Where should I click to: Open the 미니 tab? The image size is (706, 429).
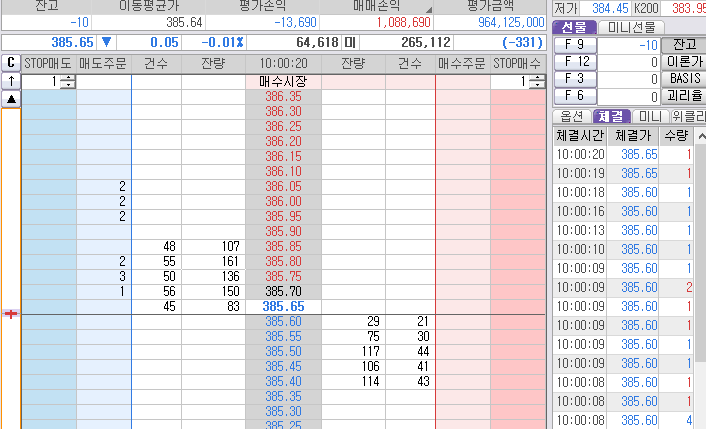[x=650, y=116]
